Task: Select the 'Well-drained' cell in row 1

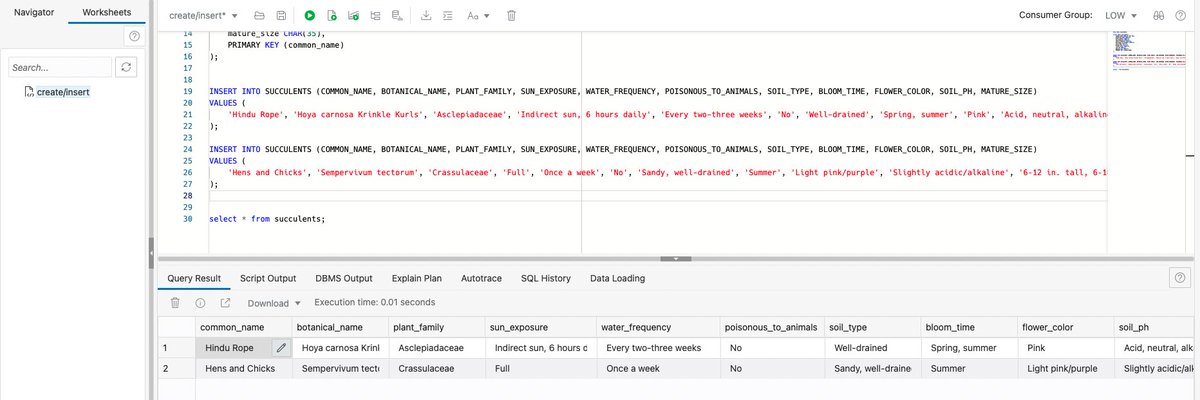Action: point(872,348)
